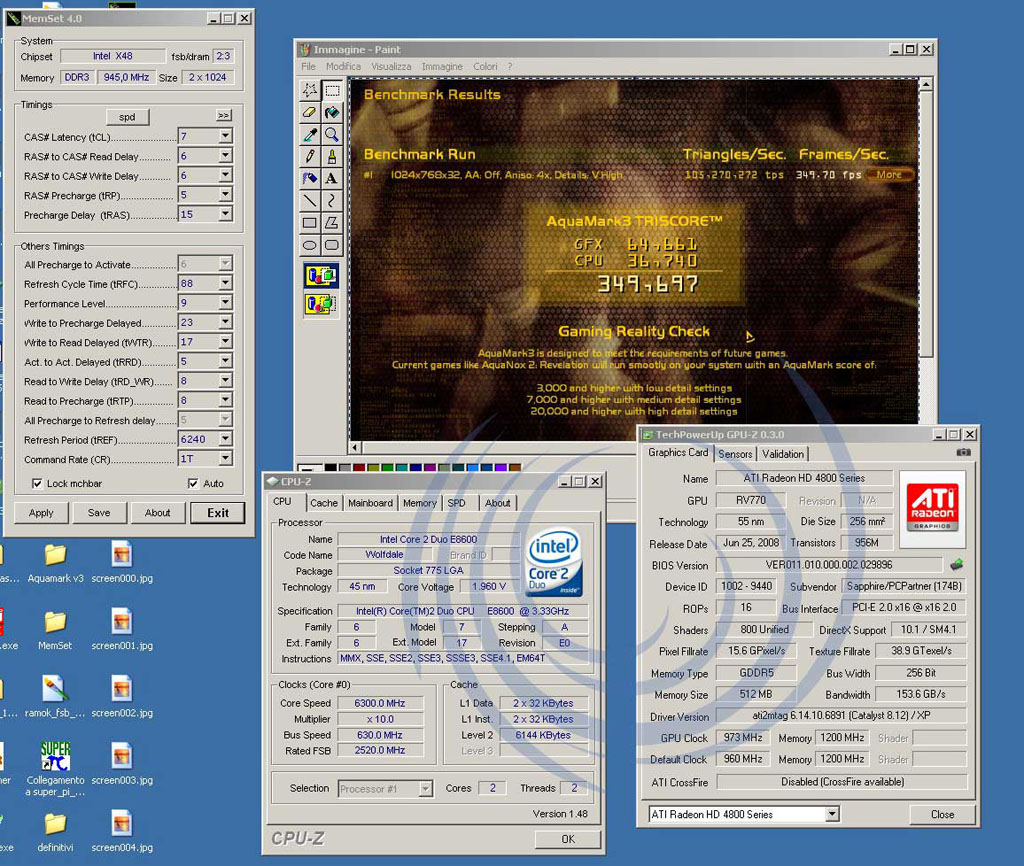
Task: Open Refresh Period (tREF) dropdown
Action: [x=225, y=440]
